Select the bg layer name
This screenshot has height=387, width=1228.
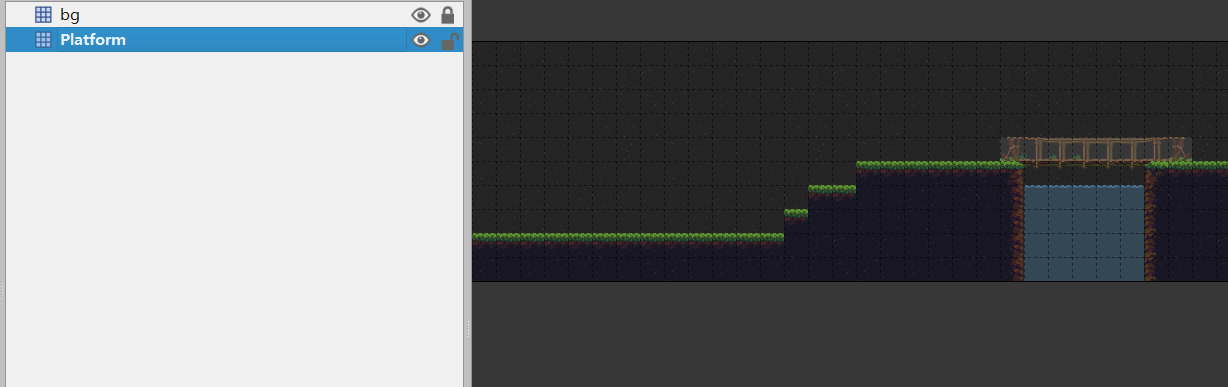pyautogui.click(x=70, y=15)
